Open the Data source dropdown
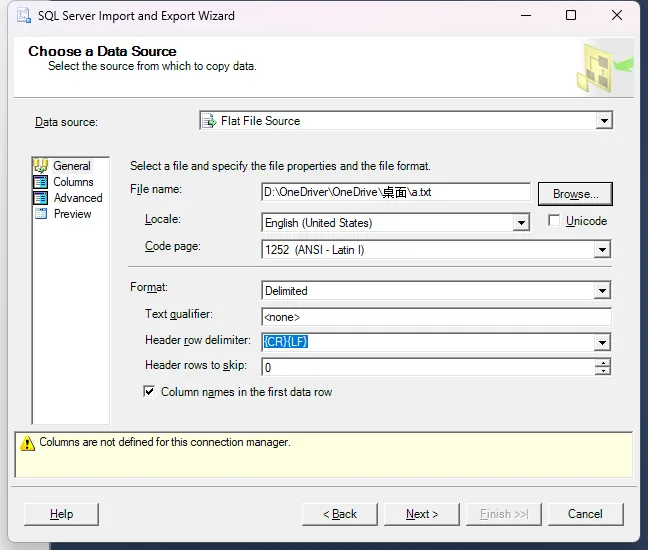Image resolution: width=648 pixels, height=550 pixels. pos(603,121)
